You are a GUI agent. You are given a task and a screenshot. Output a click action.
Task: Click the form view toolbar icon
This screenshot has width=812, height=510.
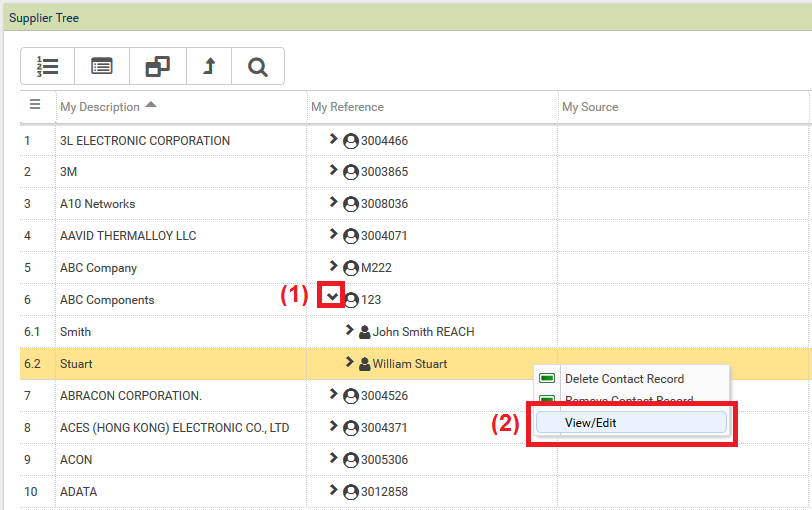102,67
